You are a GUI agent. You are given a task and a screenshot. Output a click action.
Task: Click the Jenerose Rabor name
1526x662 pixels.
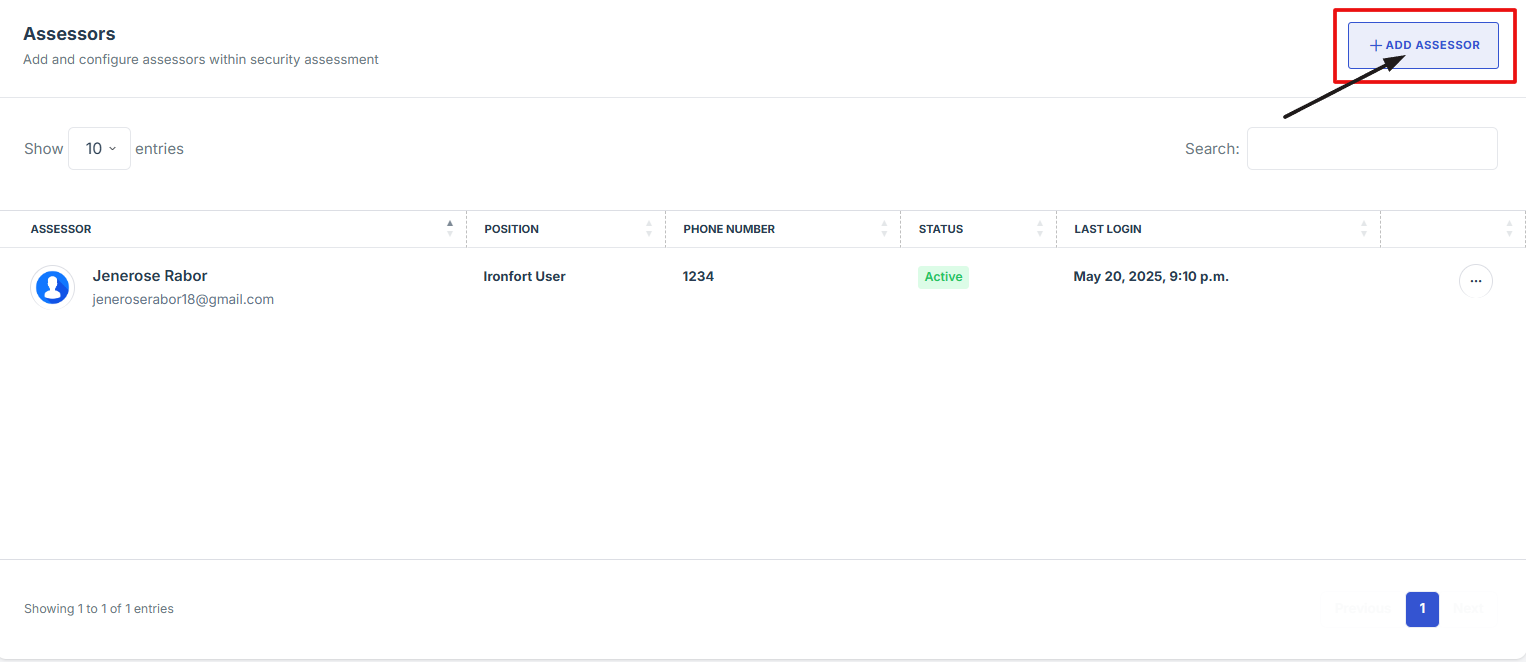tap(150, 276)
